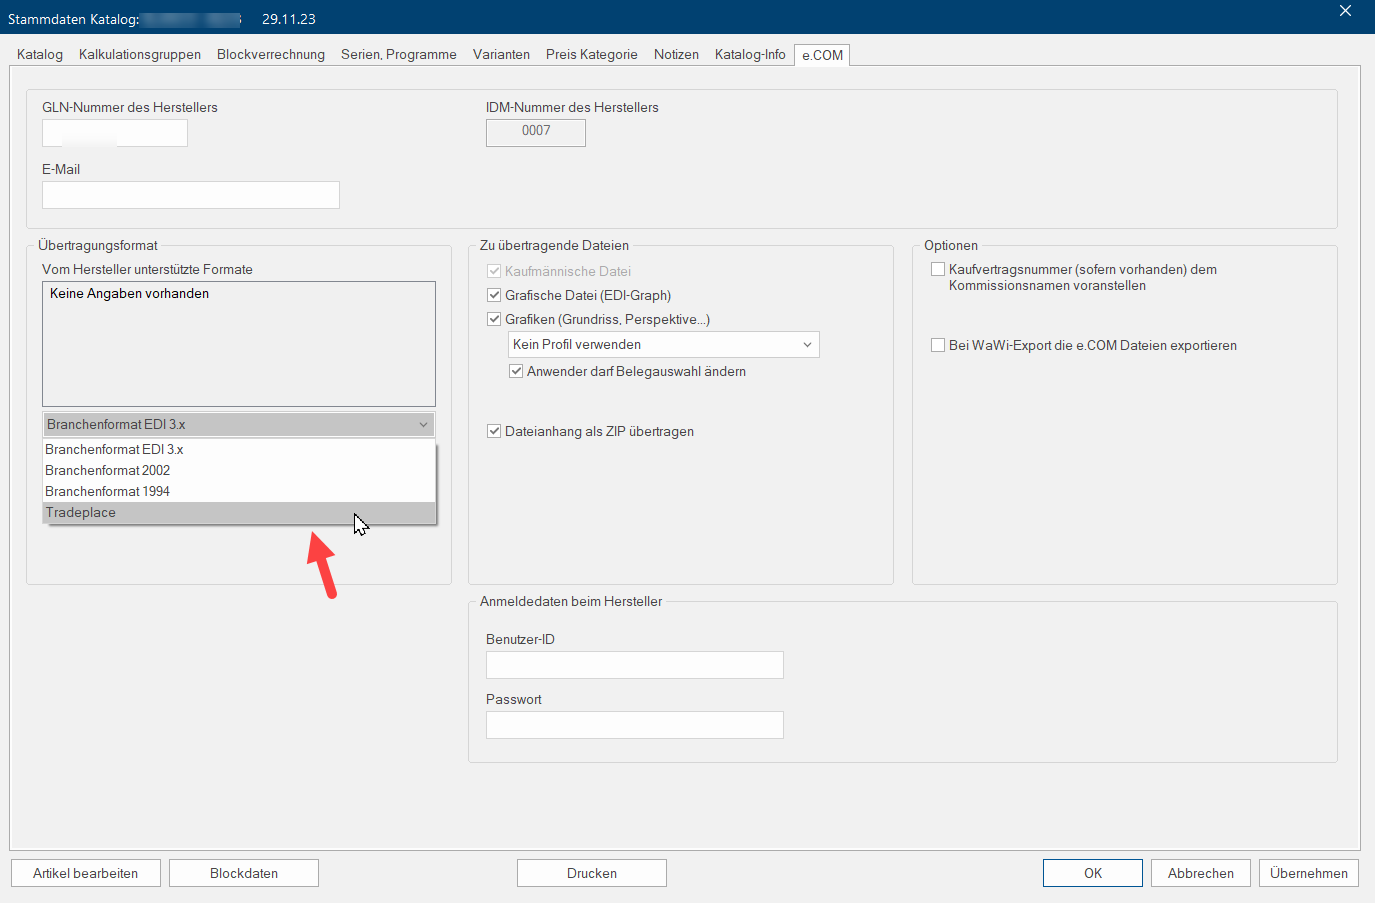Select Tradeplace in the format list

coord(81,512)
